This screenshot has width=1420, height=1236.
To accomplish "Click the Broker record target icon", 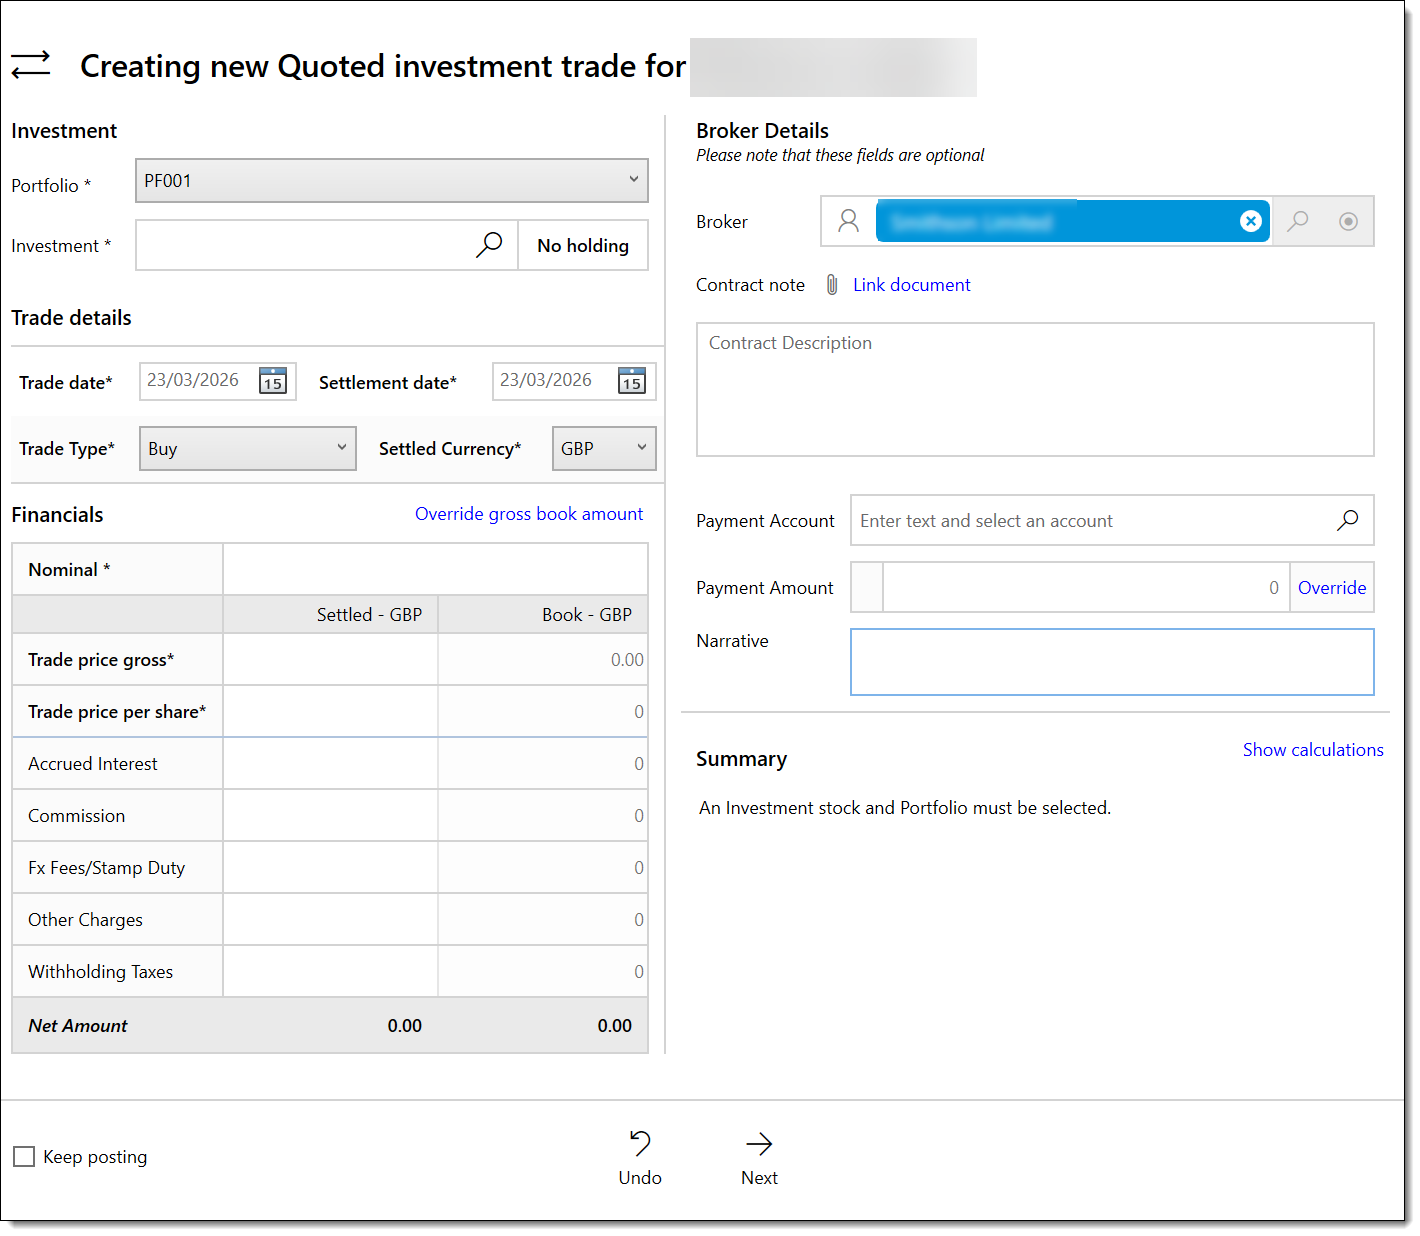I will tap(1348, 221).
